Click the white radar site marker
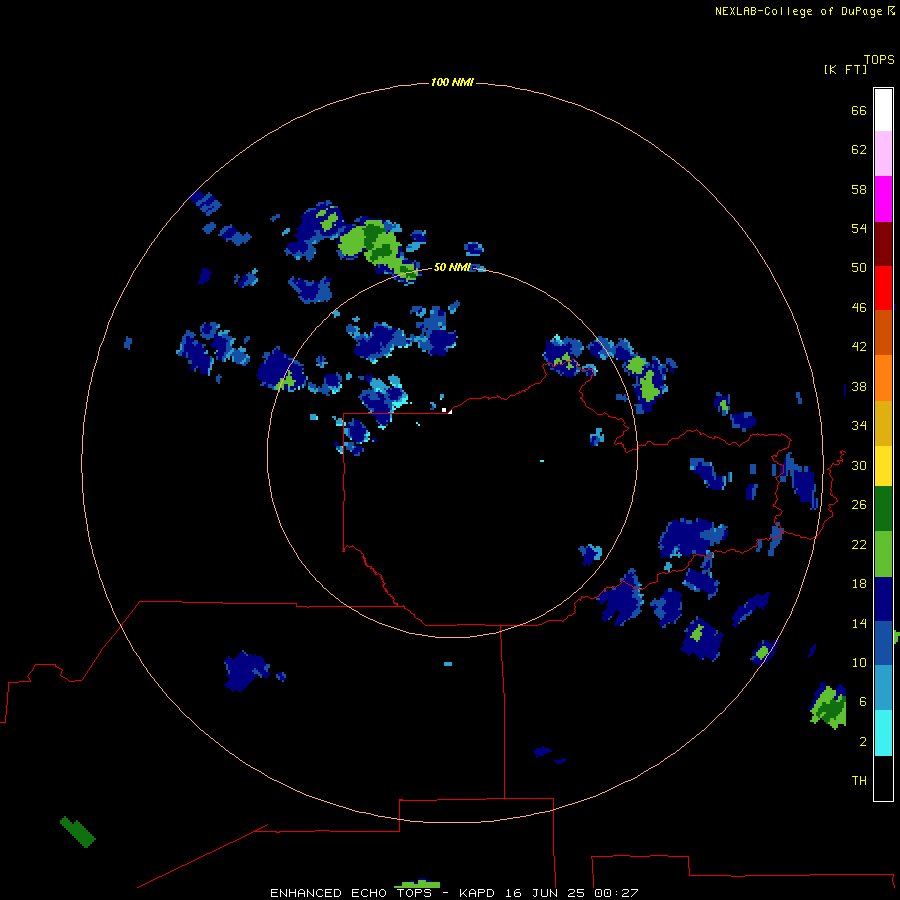This screenshot has width=900, height=900. tap(444, 410)
